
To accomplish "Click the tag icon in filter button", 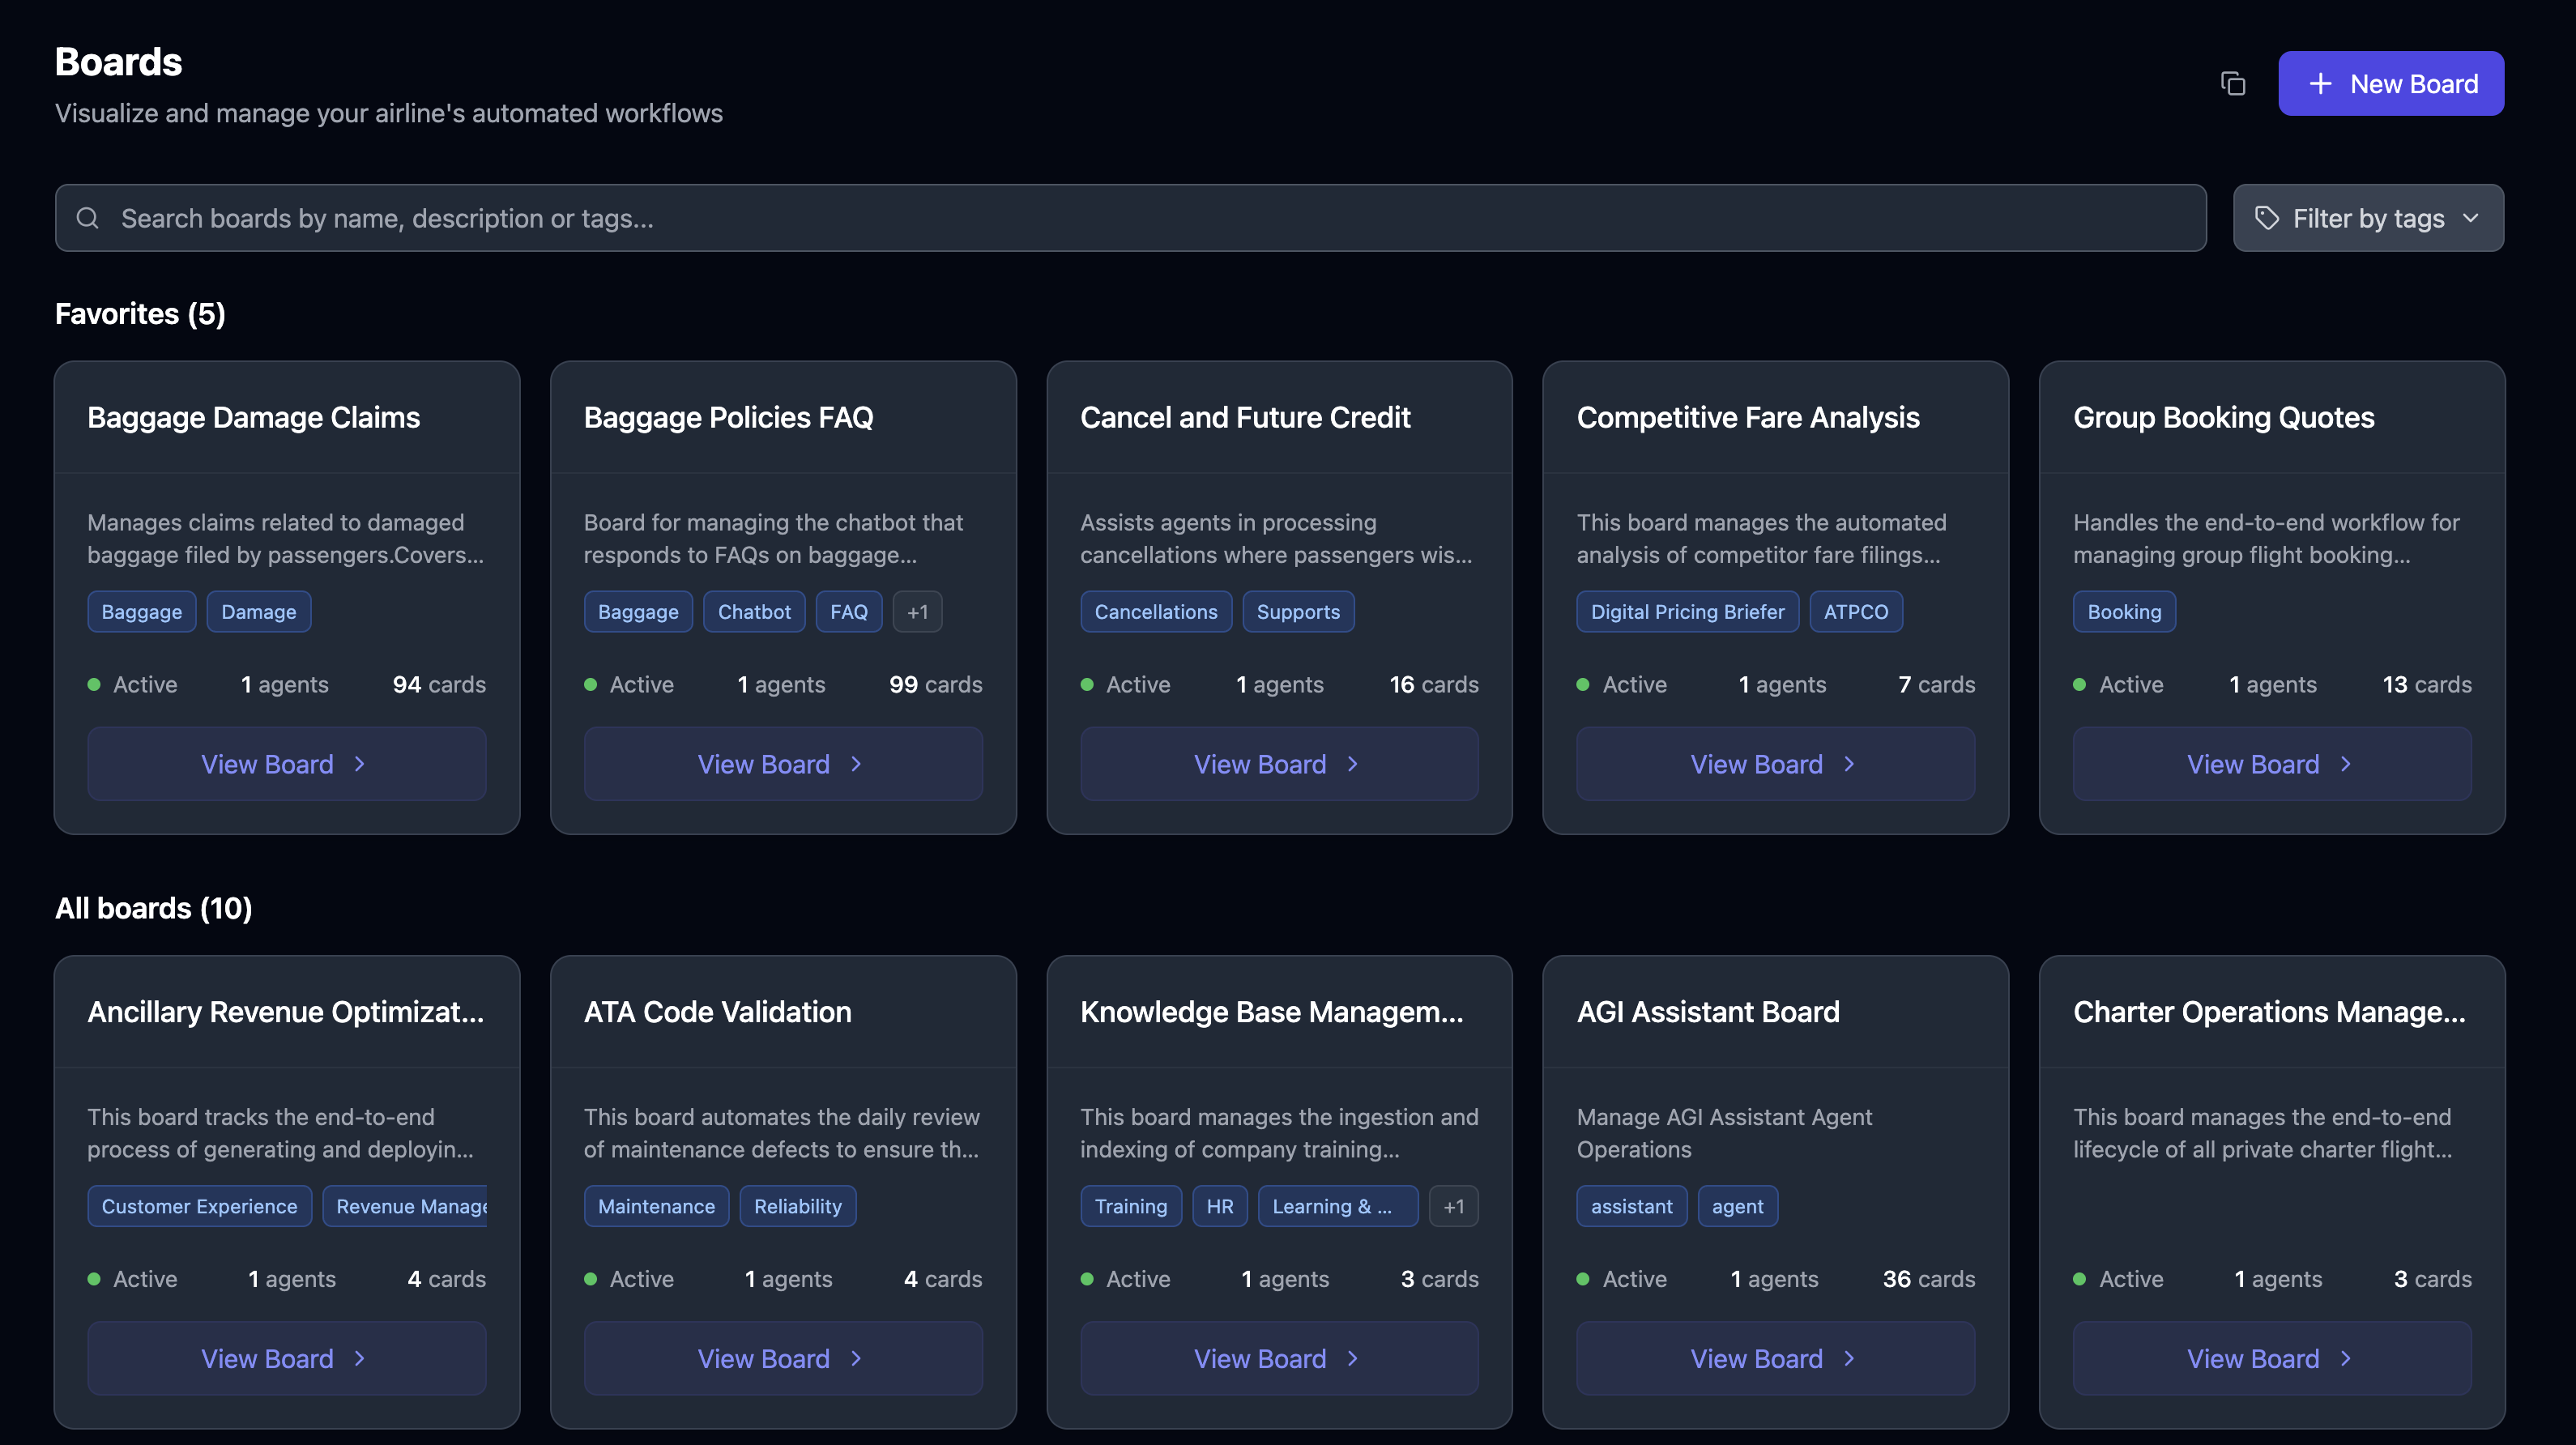I will pyautogui.click(x=2267, y=218).
